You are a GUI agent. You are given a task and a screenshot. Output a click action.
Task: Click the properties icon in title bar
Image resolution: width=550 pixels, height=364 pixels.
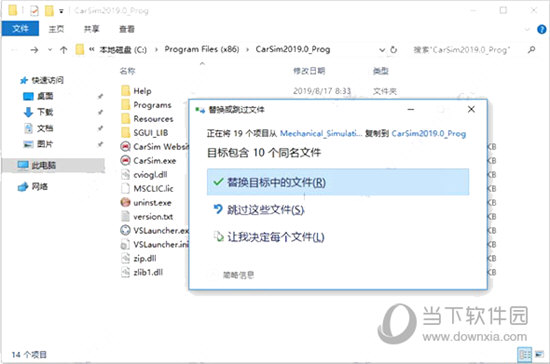coord(34,11)
